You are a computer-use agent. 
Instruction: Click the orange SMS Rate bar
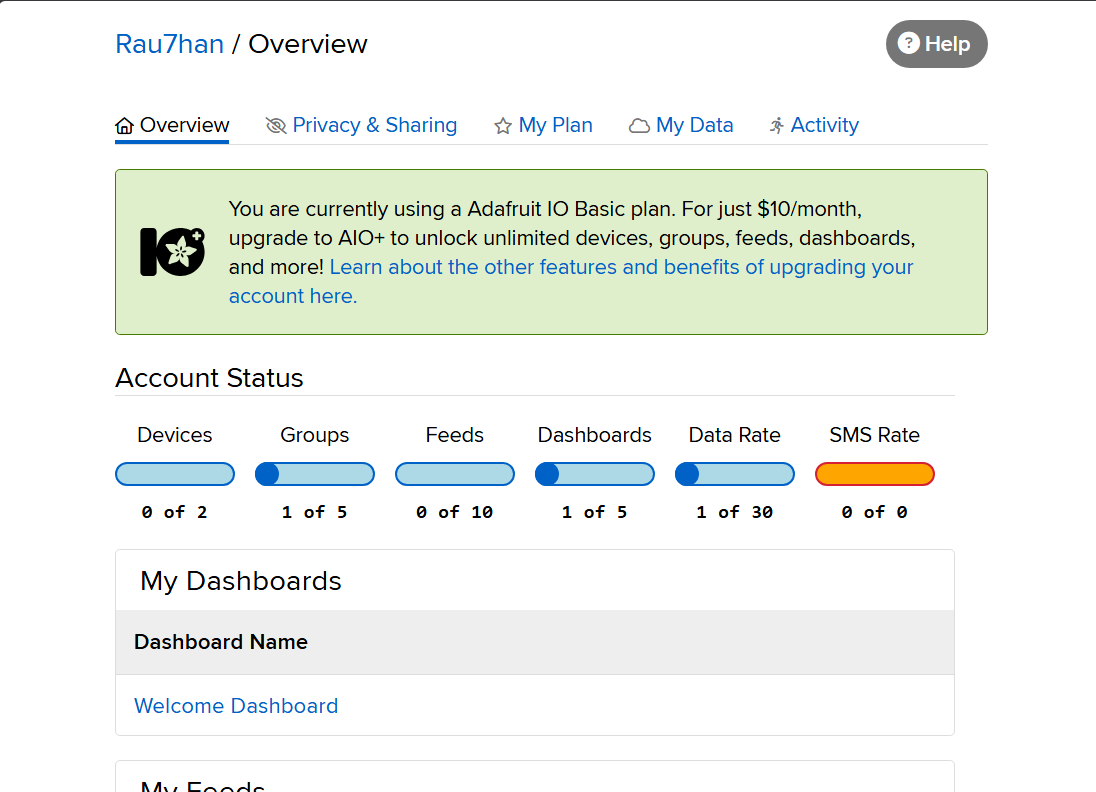[x=874, y=474]
